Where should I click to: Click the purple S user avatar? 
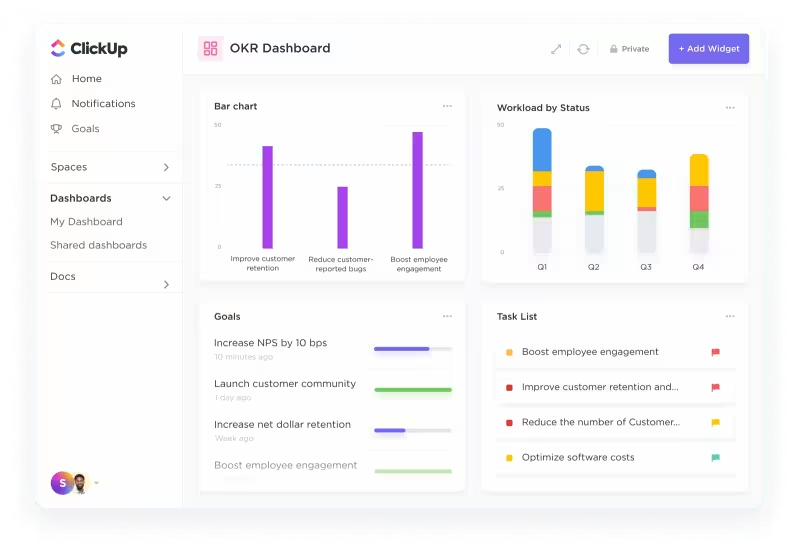point(61,483)
